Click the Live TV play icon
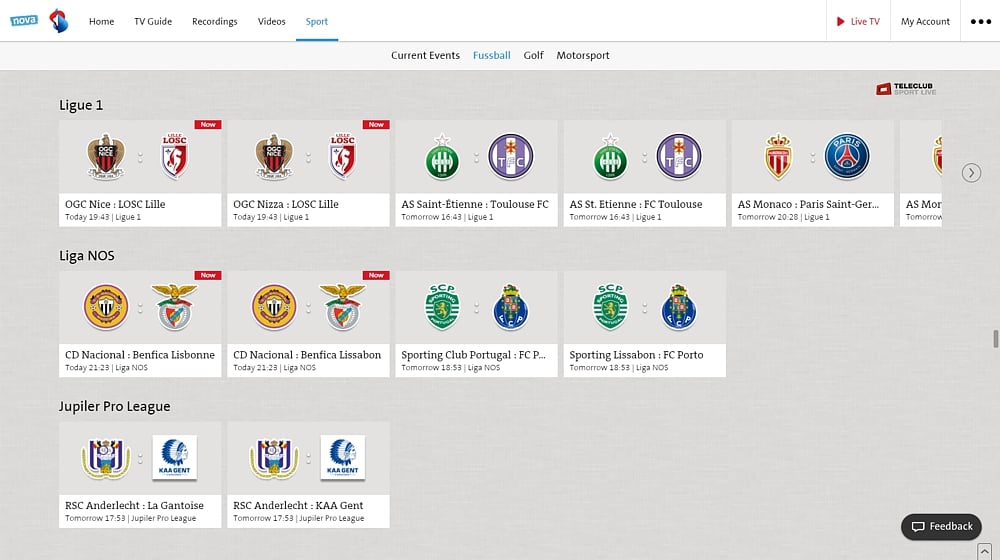This screenshot has height=560, width=1000. pyautogui.click(x=841, y=21)
